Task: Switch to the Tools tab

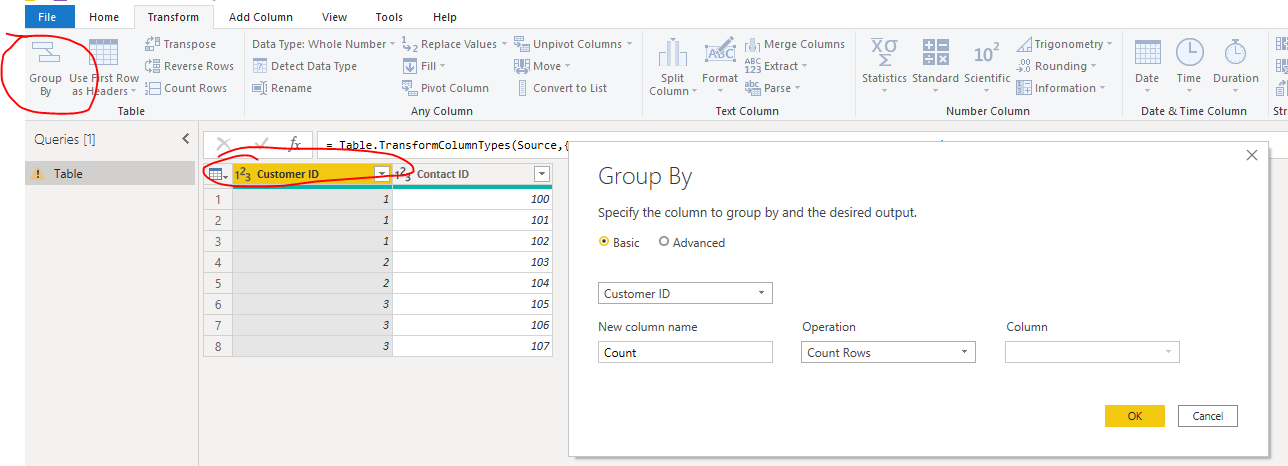Action: (x=390, y=17)
